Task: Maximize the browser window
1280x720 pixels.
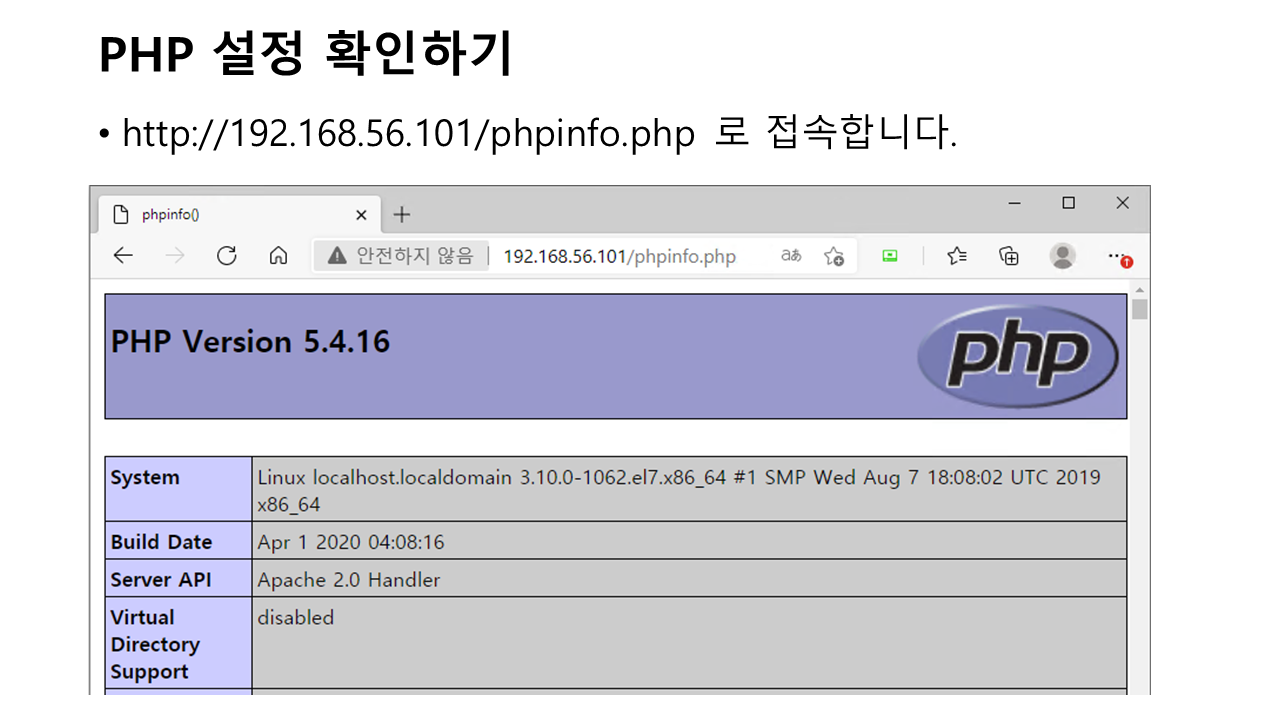Action: pyautogui.click(x=1068, y=203)
